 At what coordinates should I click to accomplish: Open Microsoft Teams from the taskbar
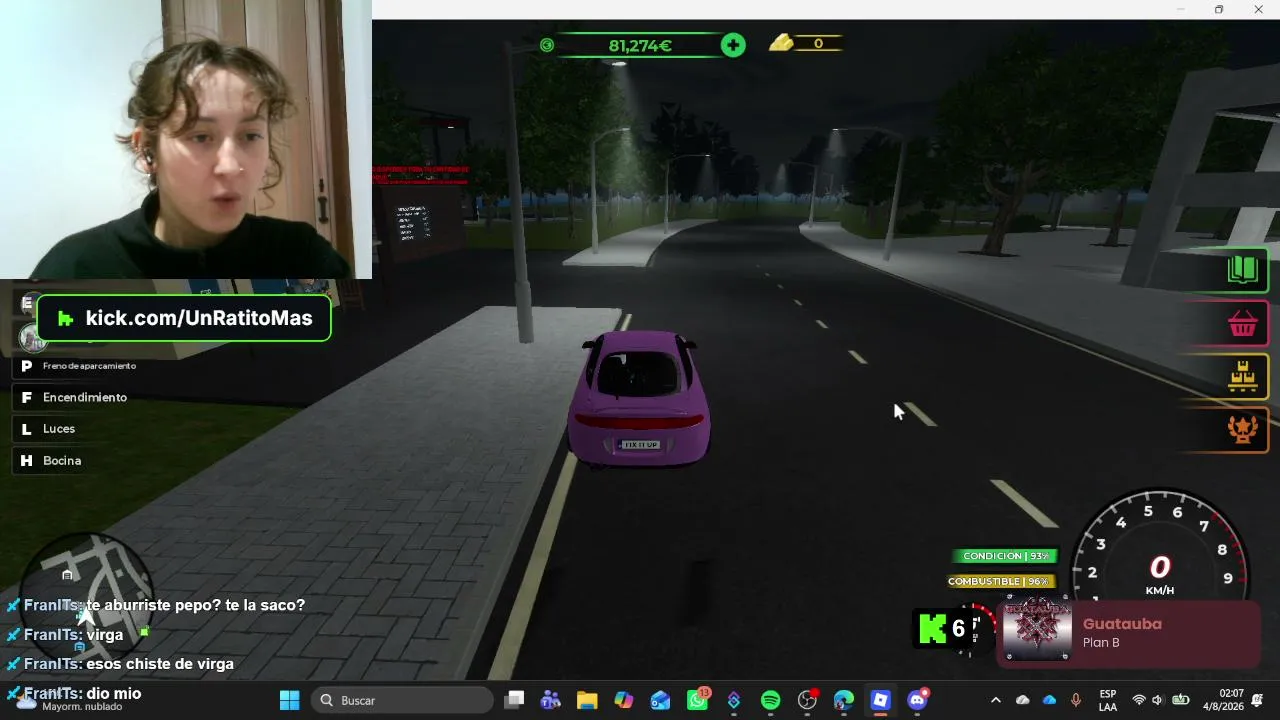550,700
